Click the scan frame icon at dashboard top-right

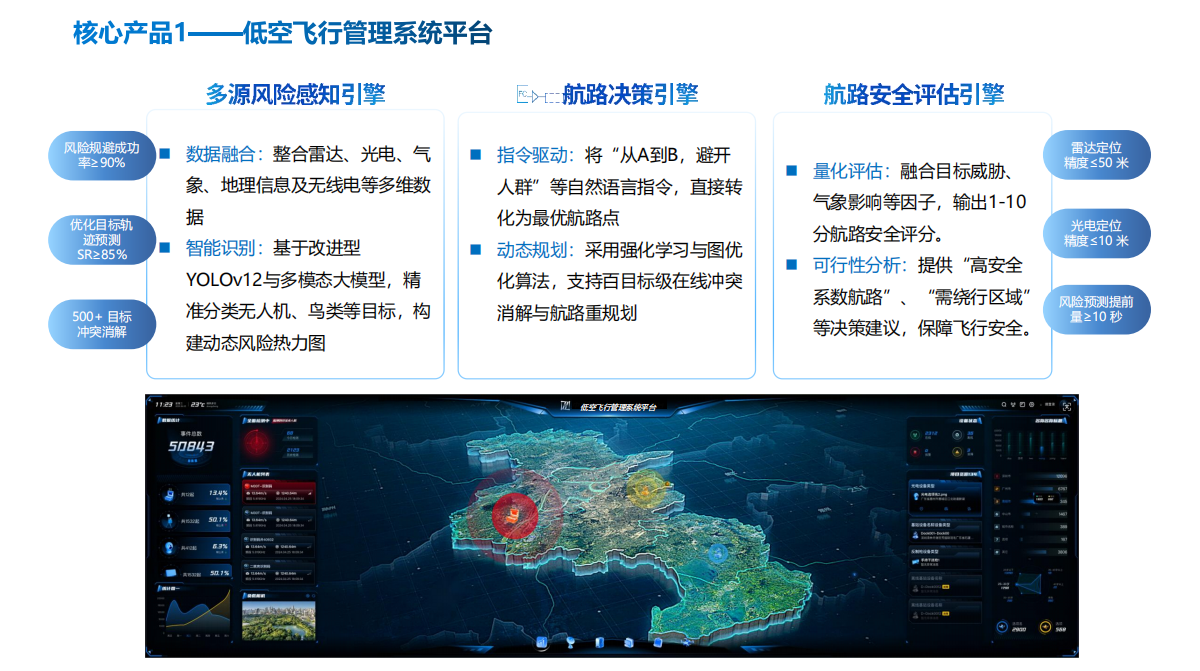(x=1067, y=406)
